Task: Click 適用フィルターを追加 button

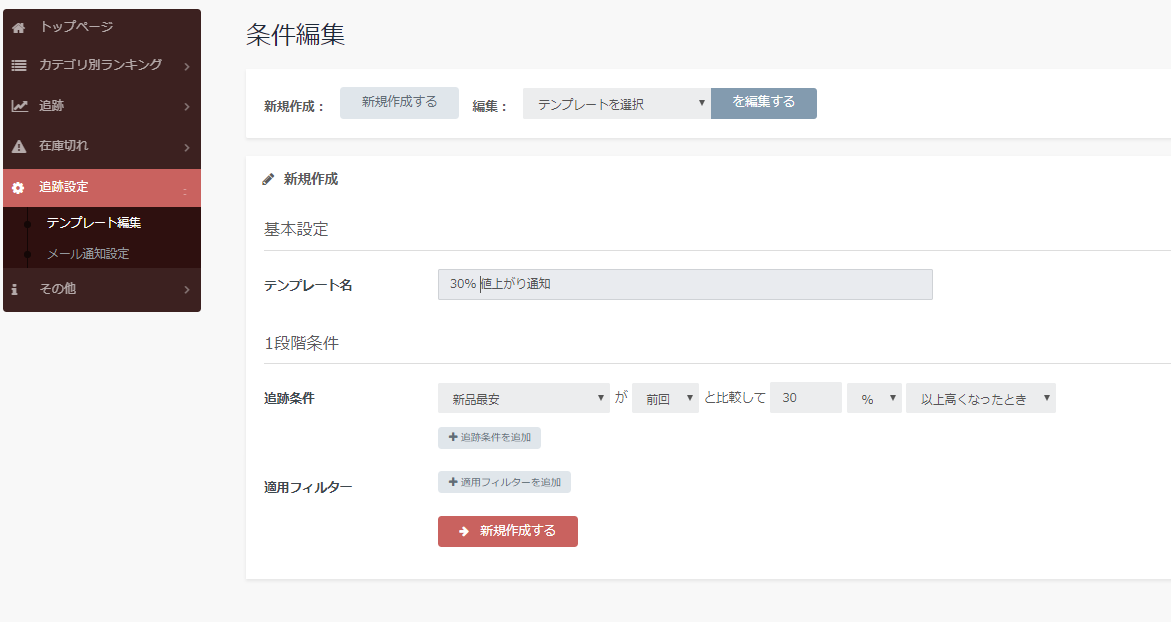Action: point(504,482)
